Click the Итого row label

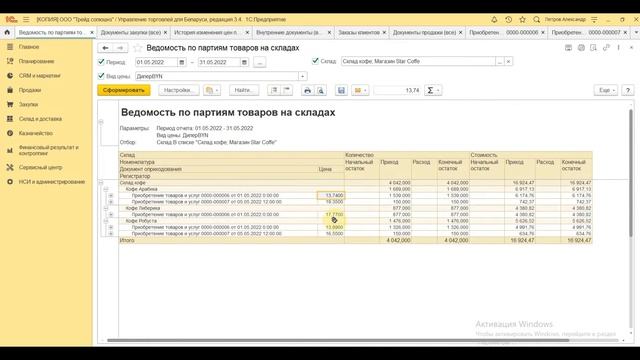tap(127, 240)
